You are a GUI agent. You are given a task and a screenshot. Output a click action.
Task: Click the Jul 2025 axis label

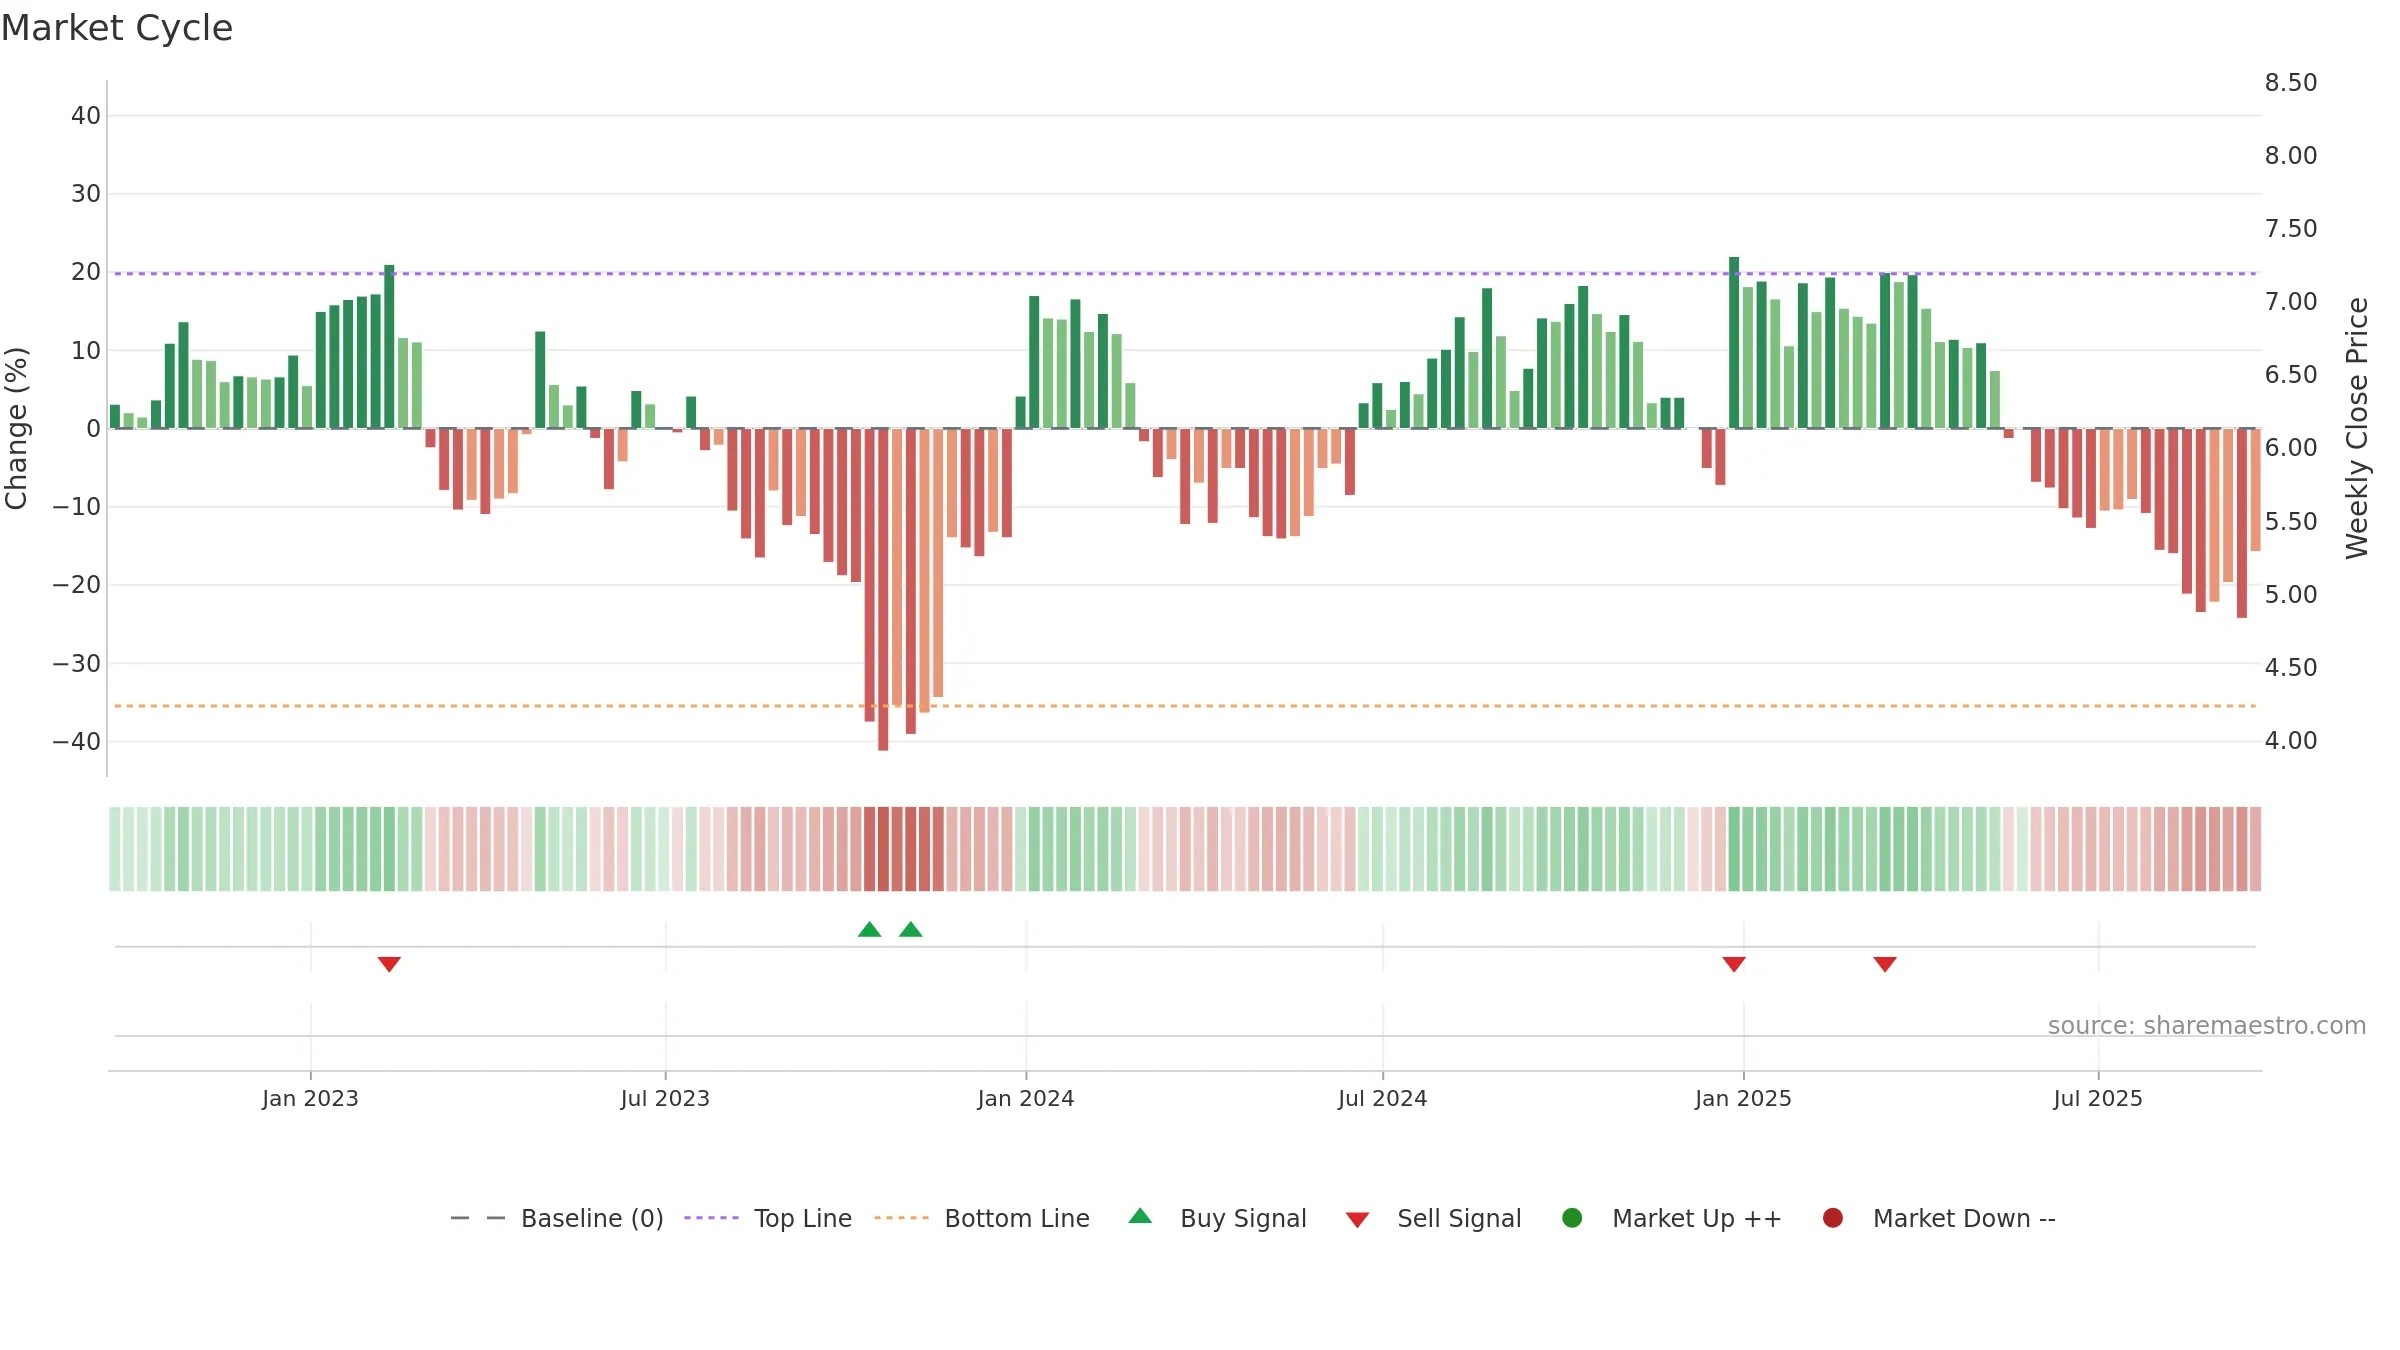coord(2098,1098)
